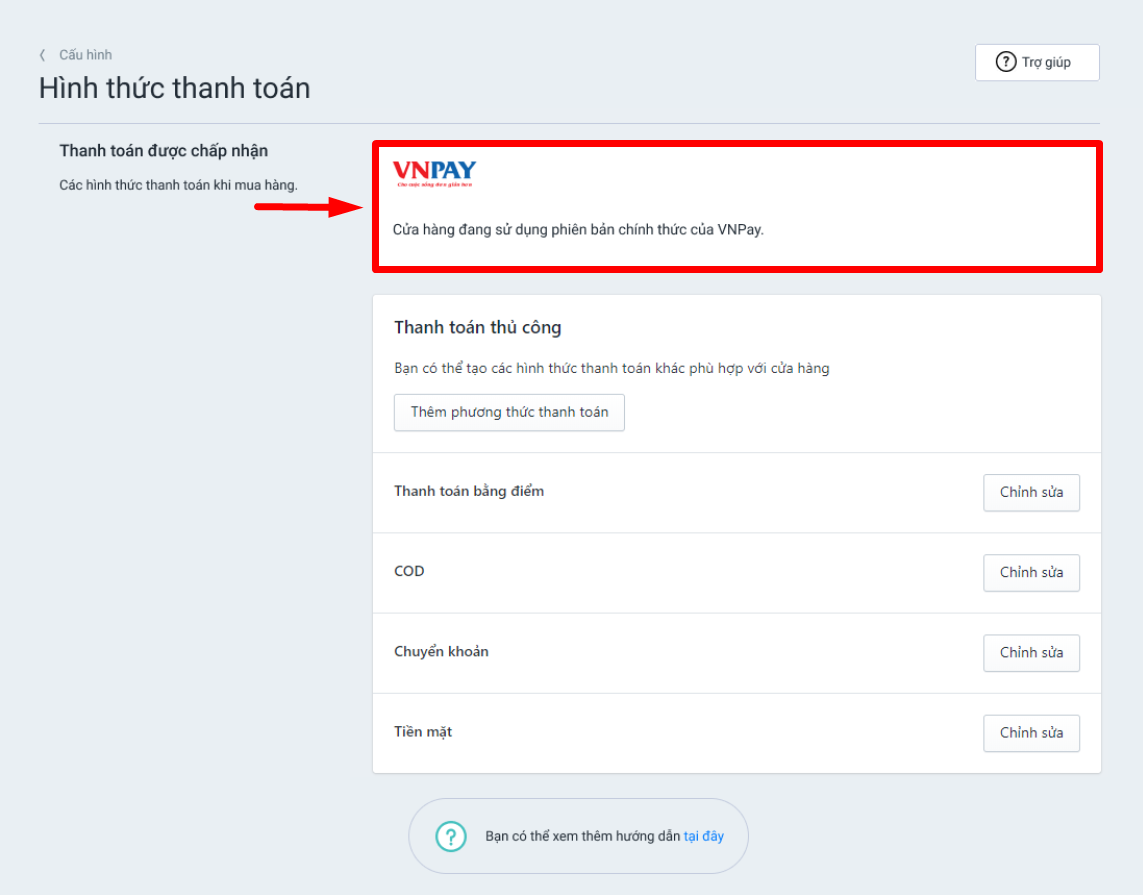Click Thêm phương thức thanh toán
1143x895 pixels.
(508, 412)
